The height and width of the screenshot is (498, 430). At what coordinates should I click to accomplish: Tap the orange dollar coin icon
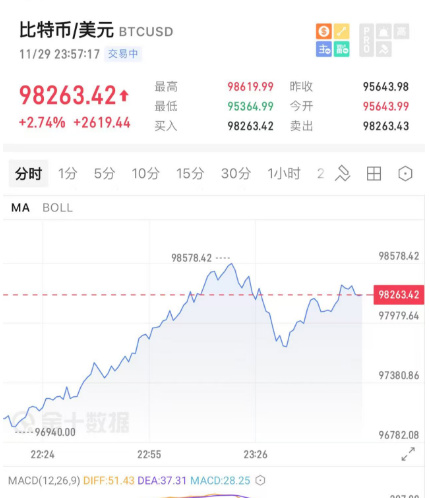point(324,31)
